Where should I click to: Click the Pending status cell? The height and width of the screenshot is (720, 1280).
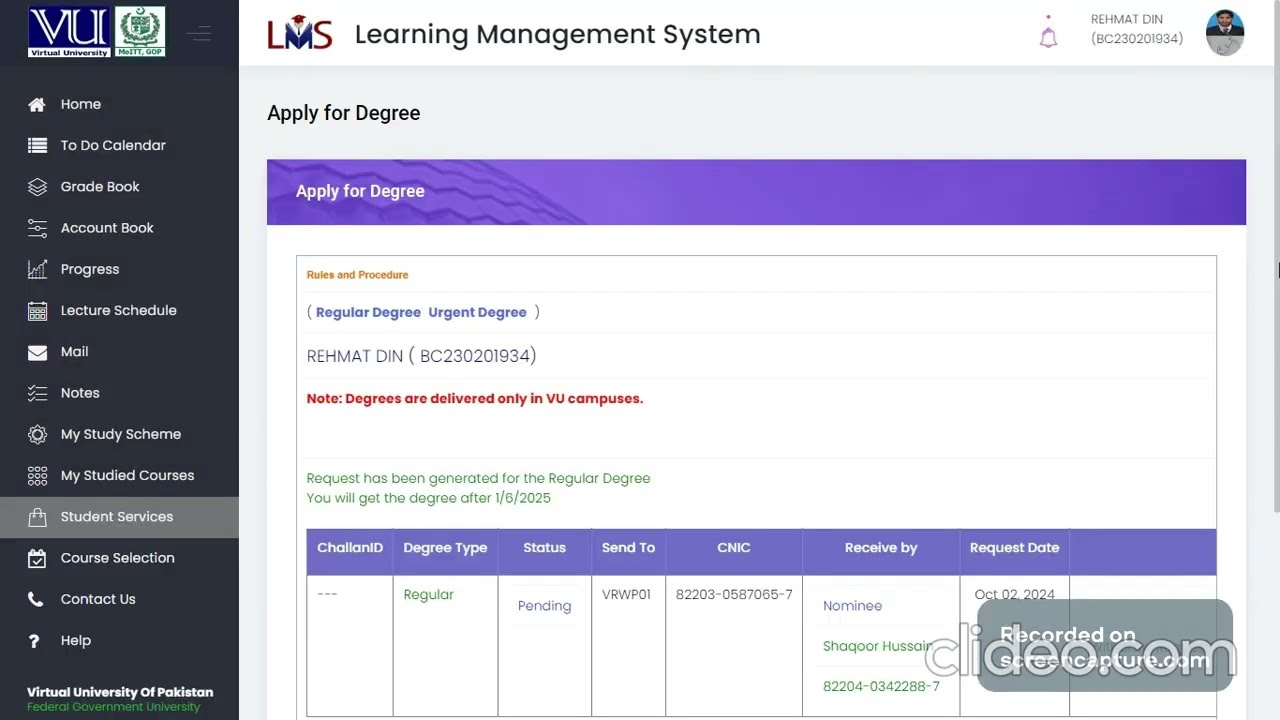point(544,606)
